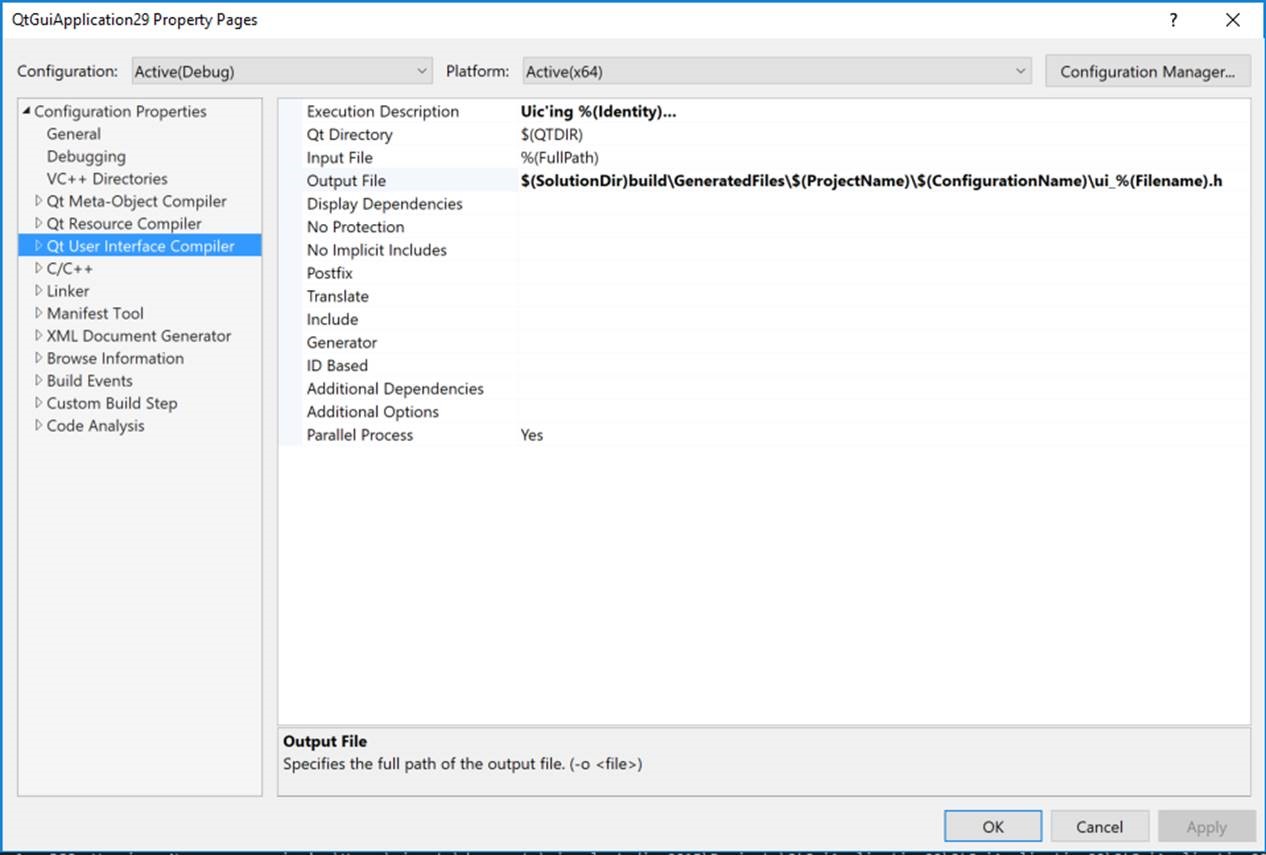The height and width of the screenshot is (855, 1266).
Task: Expand the C/C++ tree node arrow
Action: click(x=39, y=268)
